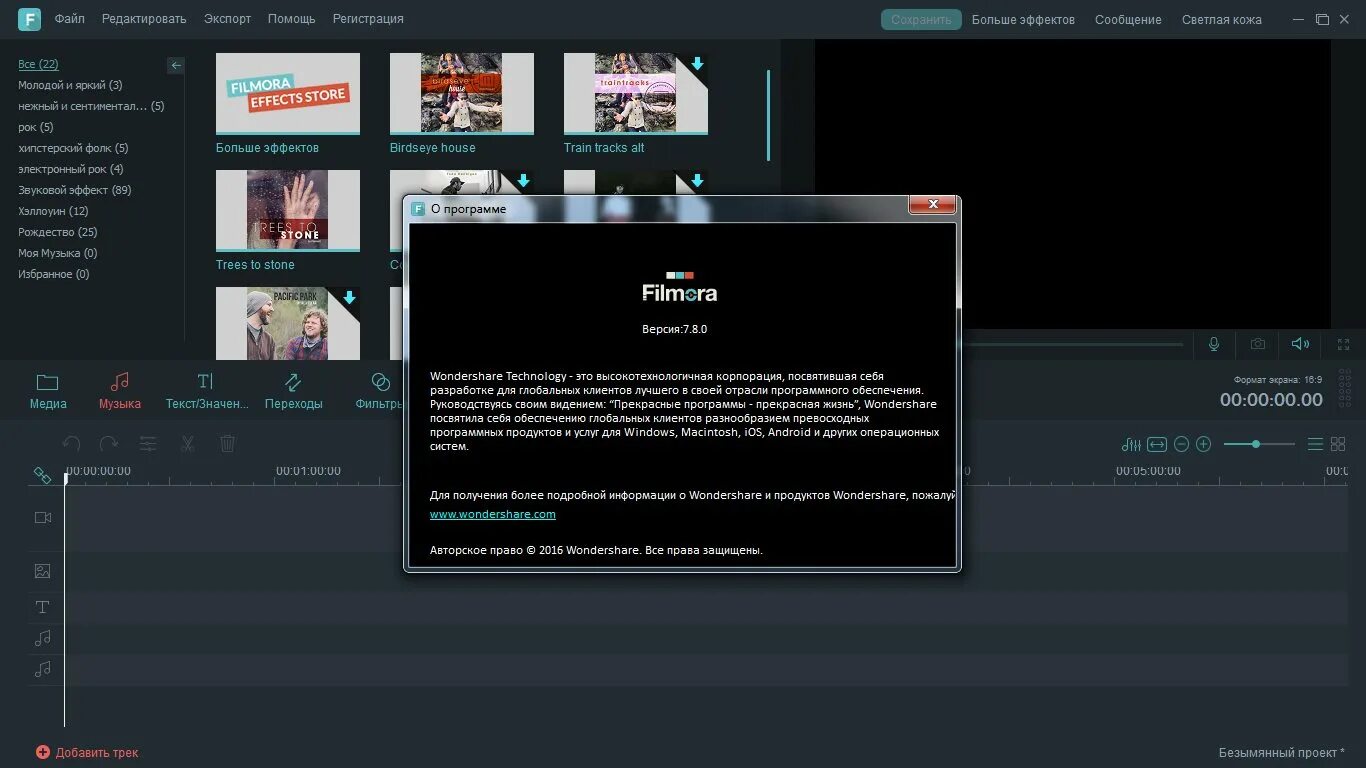The image size is (1366, 768).
Task: Open the edit settings sliders icon
Action: click(148, 443)
